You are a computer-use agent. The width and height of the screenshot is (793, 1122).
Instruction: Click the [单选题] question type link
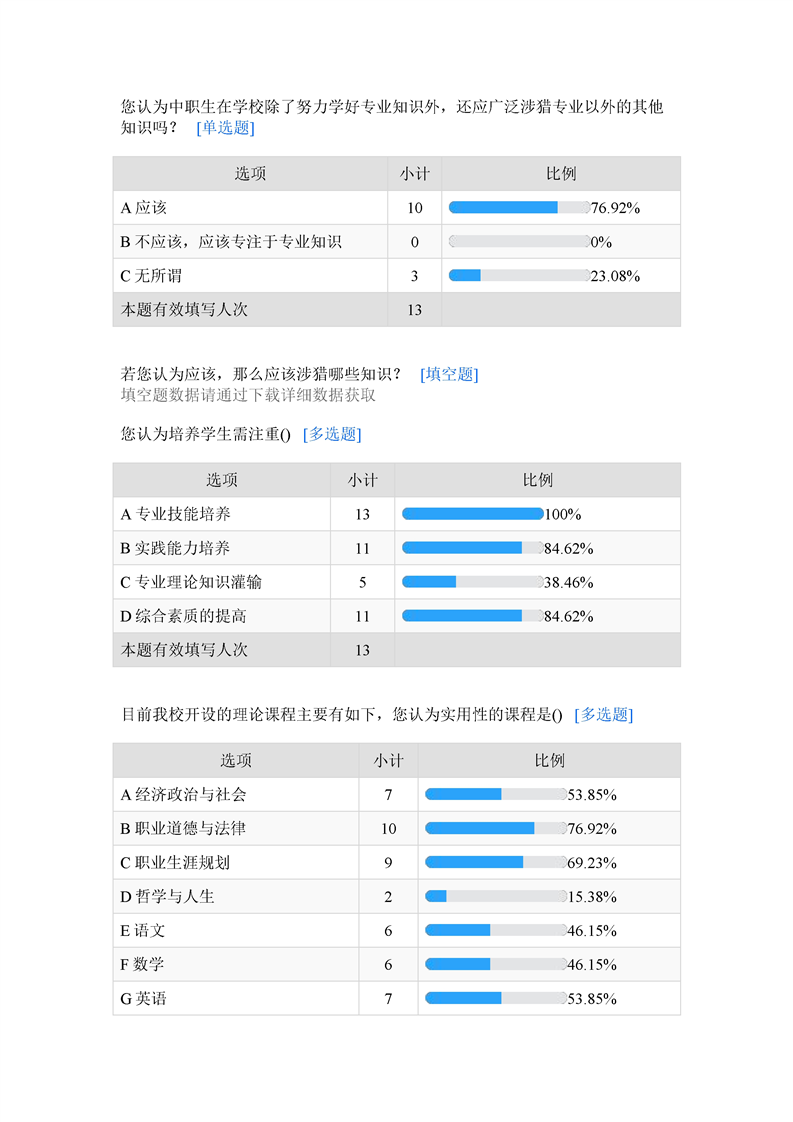[x=225, y=127]
